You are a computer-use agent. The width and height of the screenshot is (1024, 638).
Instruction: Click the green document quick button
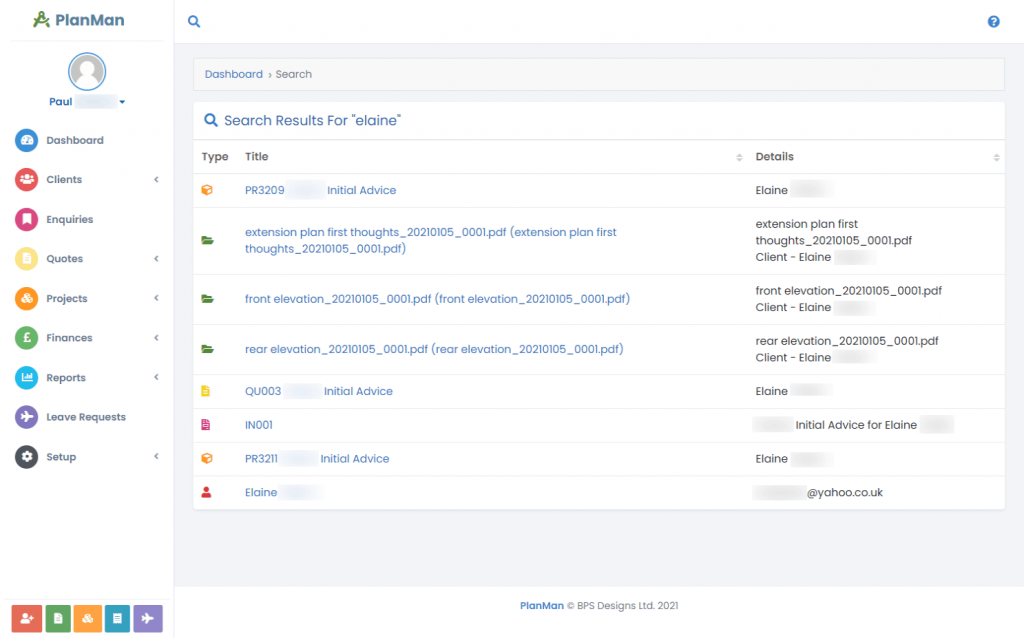tap(58, 618)
